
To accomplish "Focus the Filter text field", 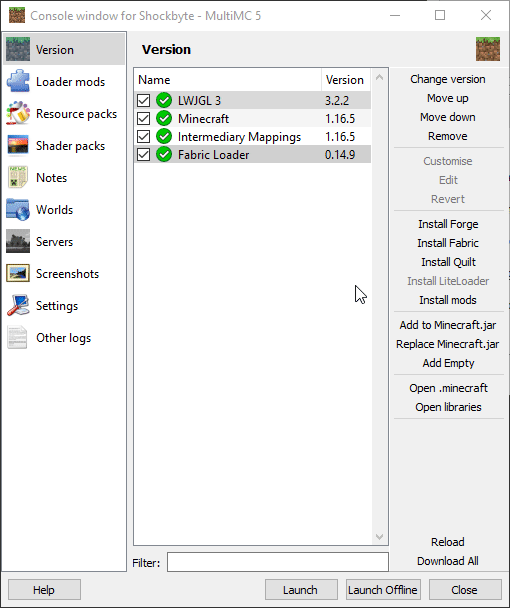I will [278, 562].
